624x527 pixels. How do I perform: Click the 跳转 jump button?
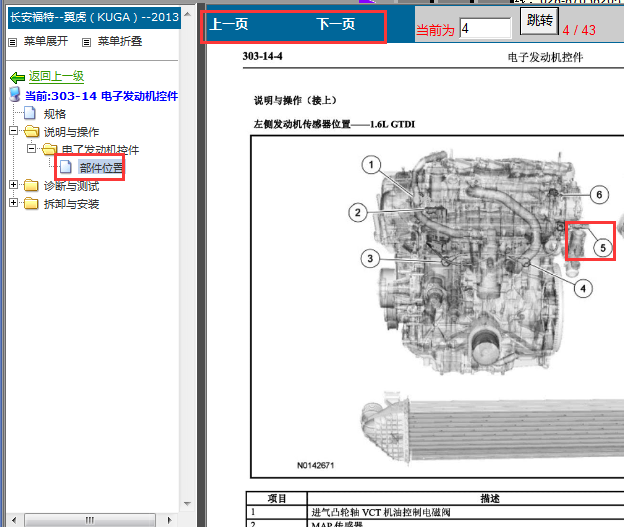coord(540,20)
